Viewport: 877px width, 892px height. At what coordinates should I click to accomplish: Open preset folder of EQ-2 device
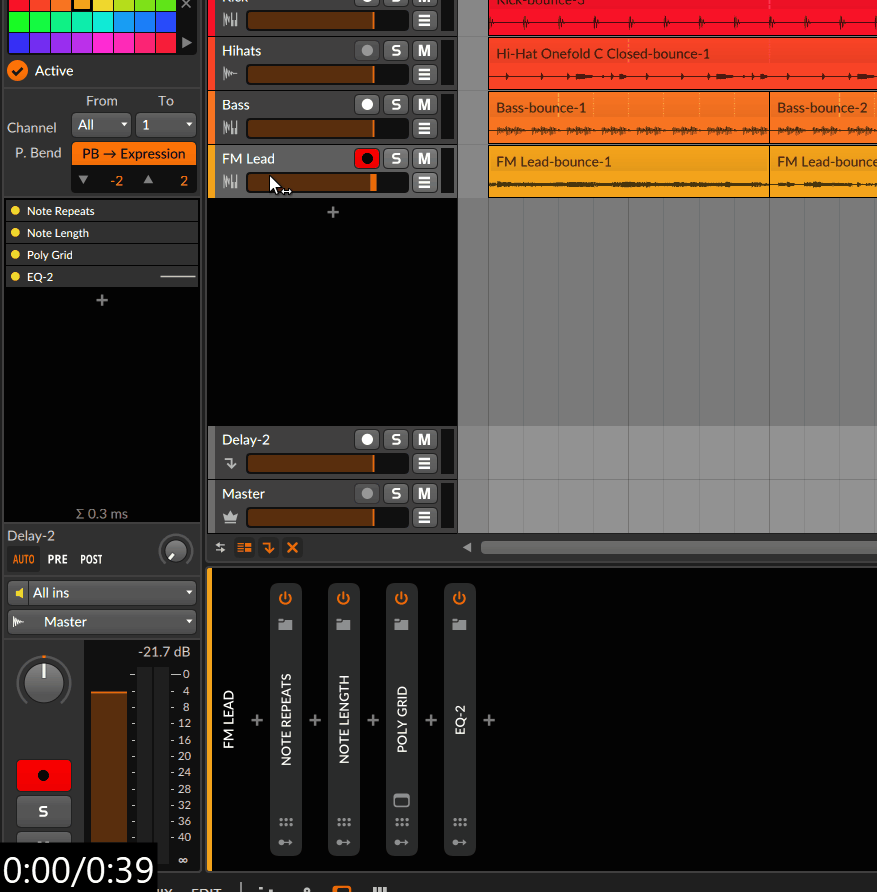pos(460,625)
